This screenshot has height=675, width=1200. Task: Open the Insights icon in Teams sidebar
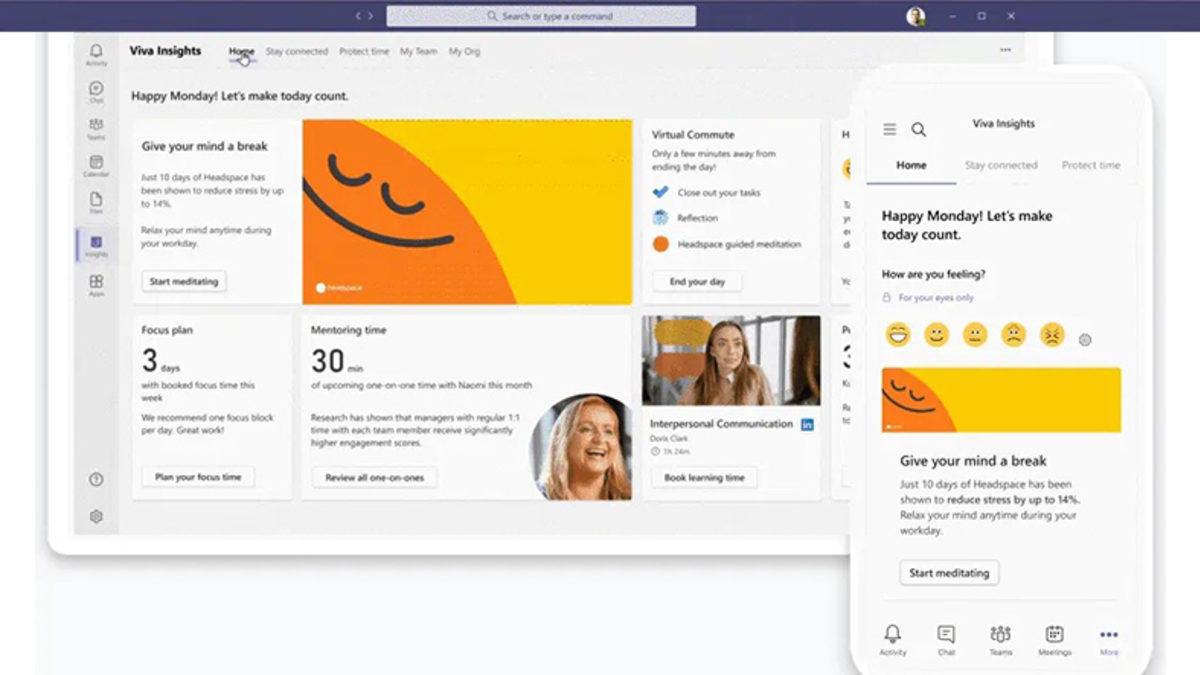coord(96,242)
